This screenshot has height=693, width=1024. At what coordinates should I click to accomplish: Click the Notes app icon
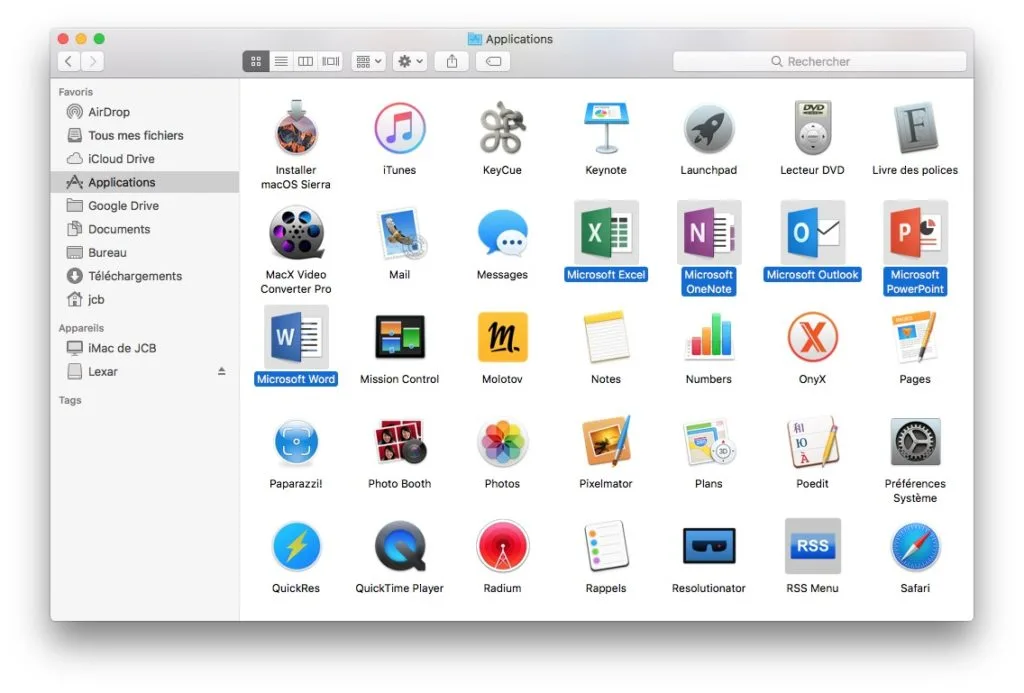[605, 337]
